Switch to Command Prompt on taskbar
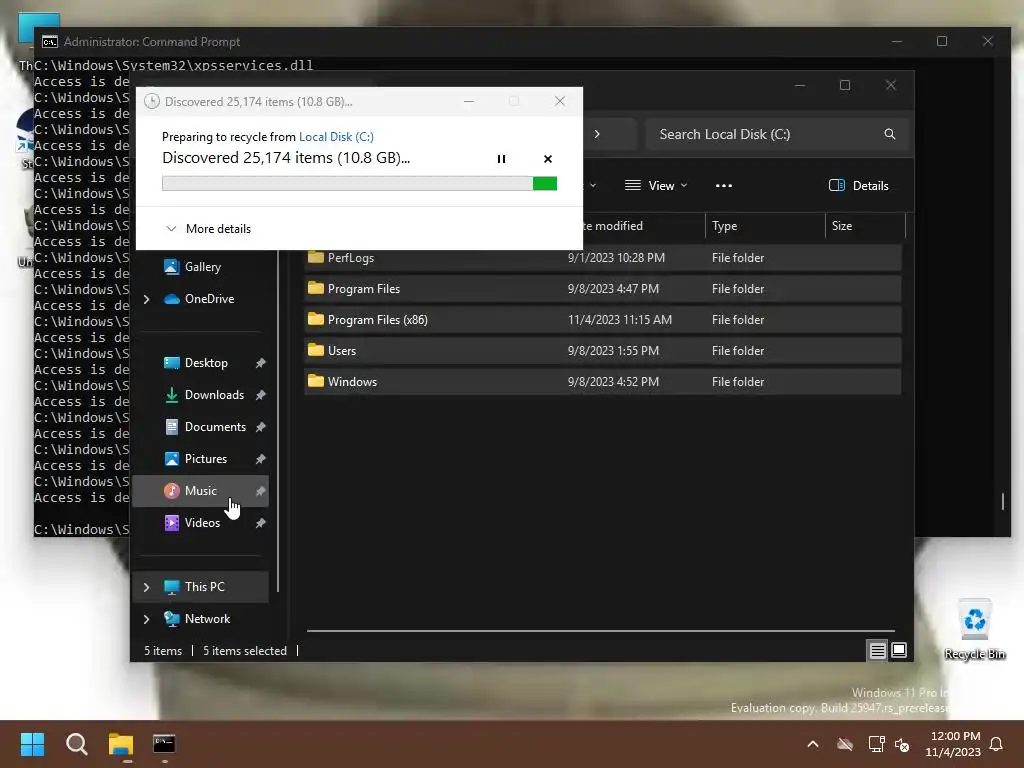This screenshot has height=768, width=1024. pyautogui.click(x=164, y=744)
